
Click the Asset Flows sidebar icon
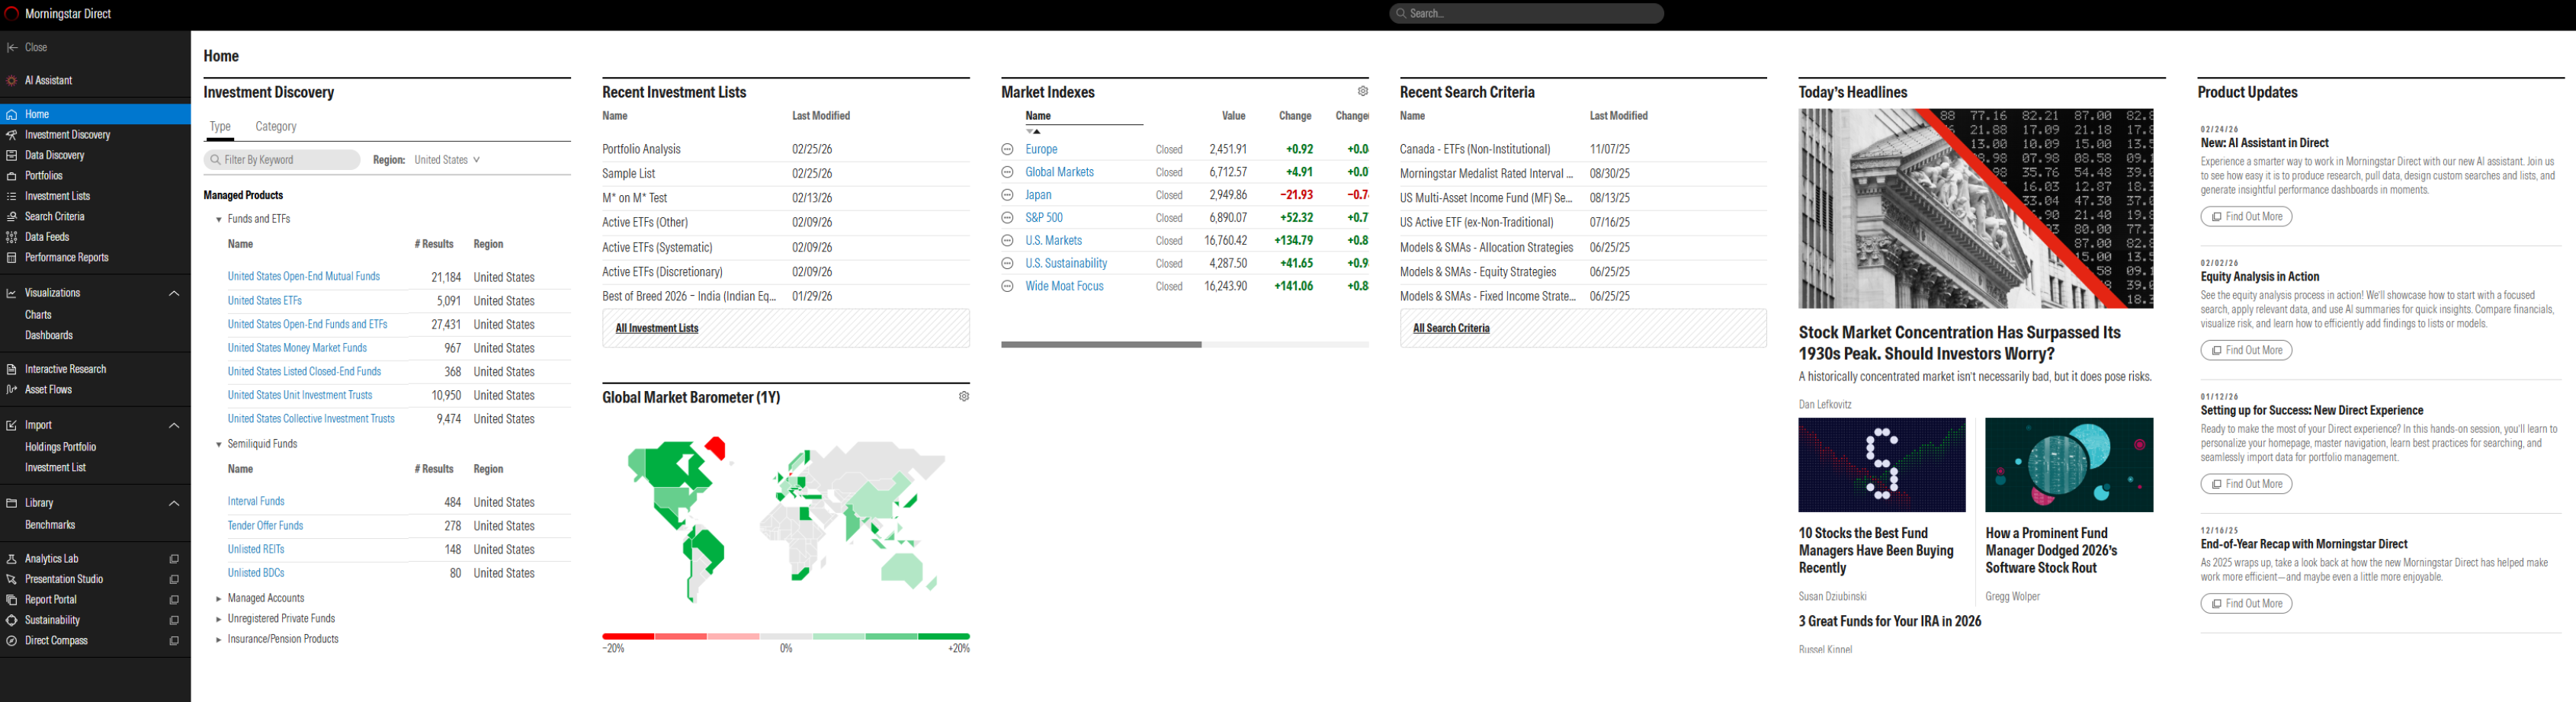click(x=12, y=390)
